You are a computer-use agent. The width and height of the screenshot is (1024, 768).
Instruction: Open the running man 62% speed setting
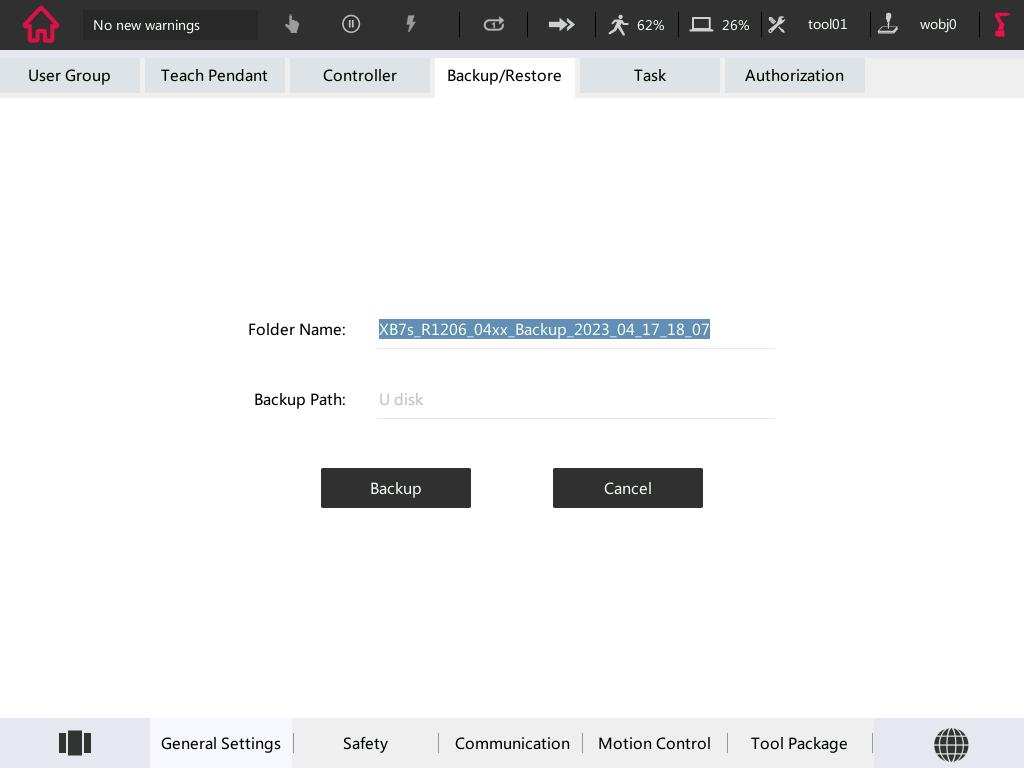[x=637, y=24]
